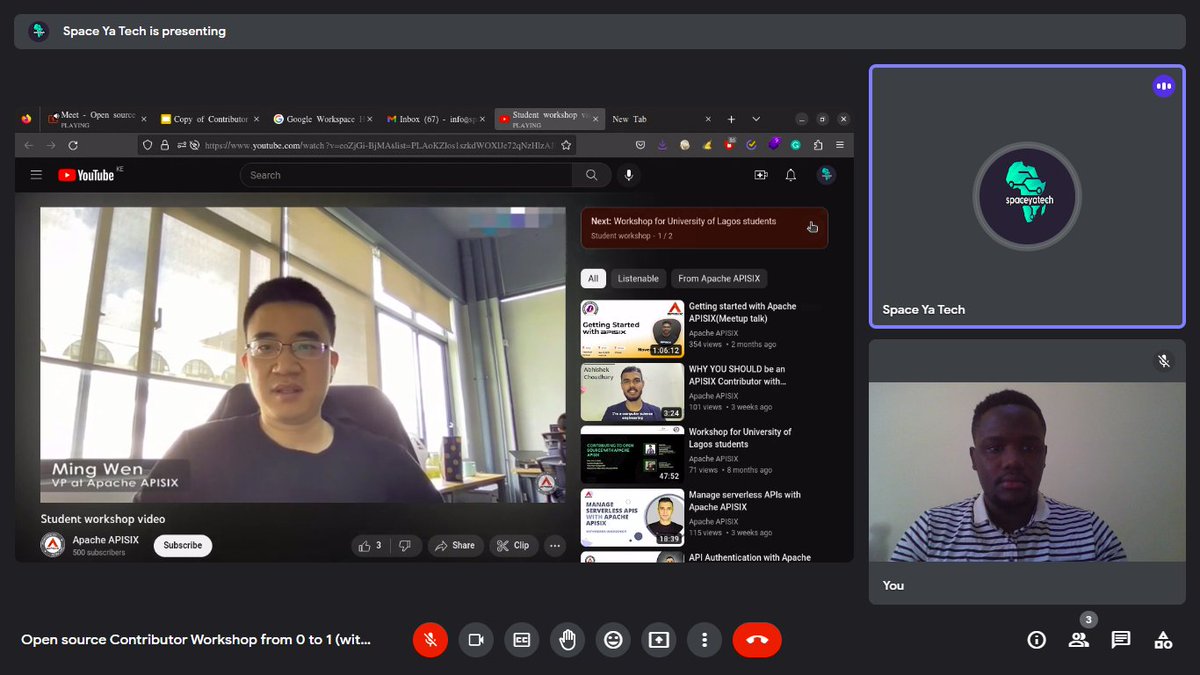Open more actions under the video
This screenshot has height=675, width=1200.
(x=555, y=545)
